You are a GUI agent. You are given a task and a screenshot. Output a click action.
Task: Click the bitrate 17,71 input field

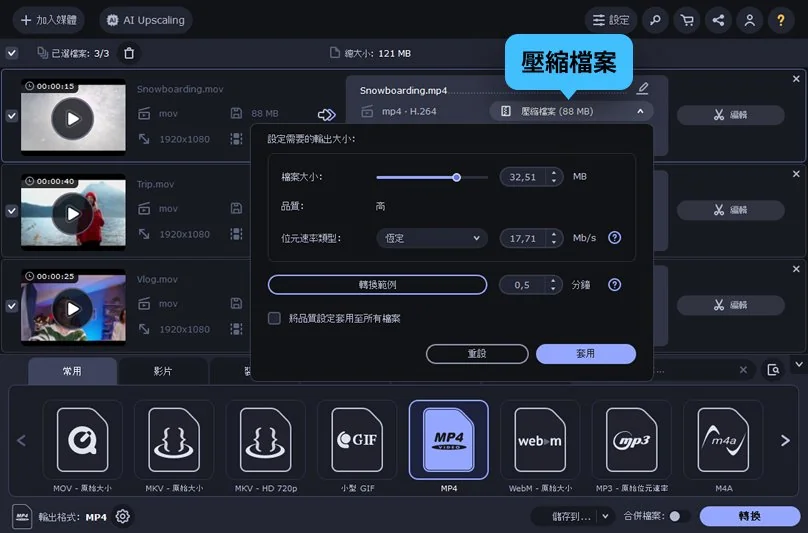point(524,238)
